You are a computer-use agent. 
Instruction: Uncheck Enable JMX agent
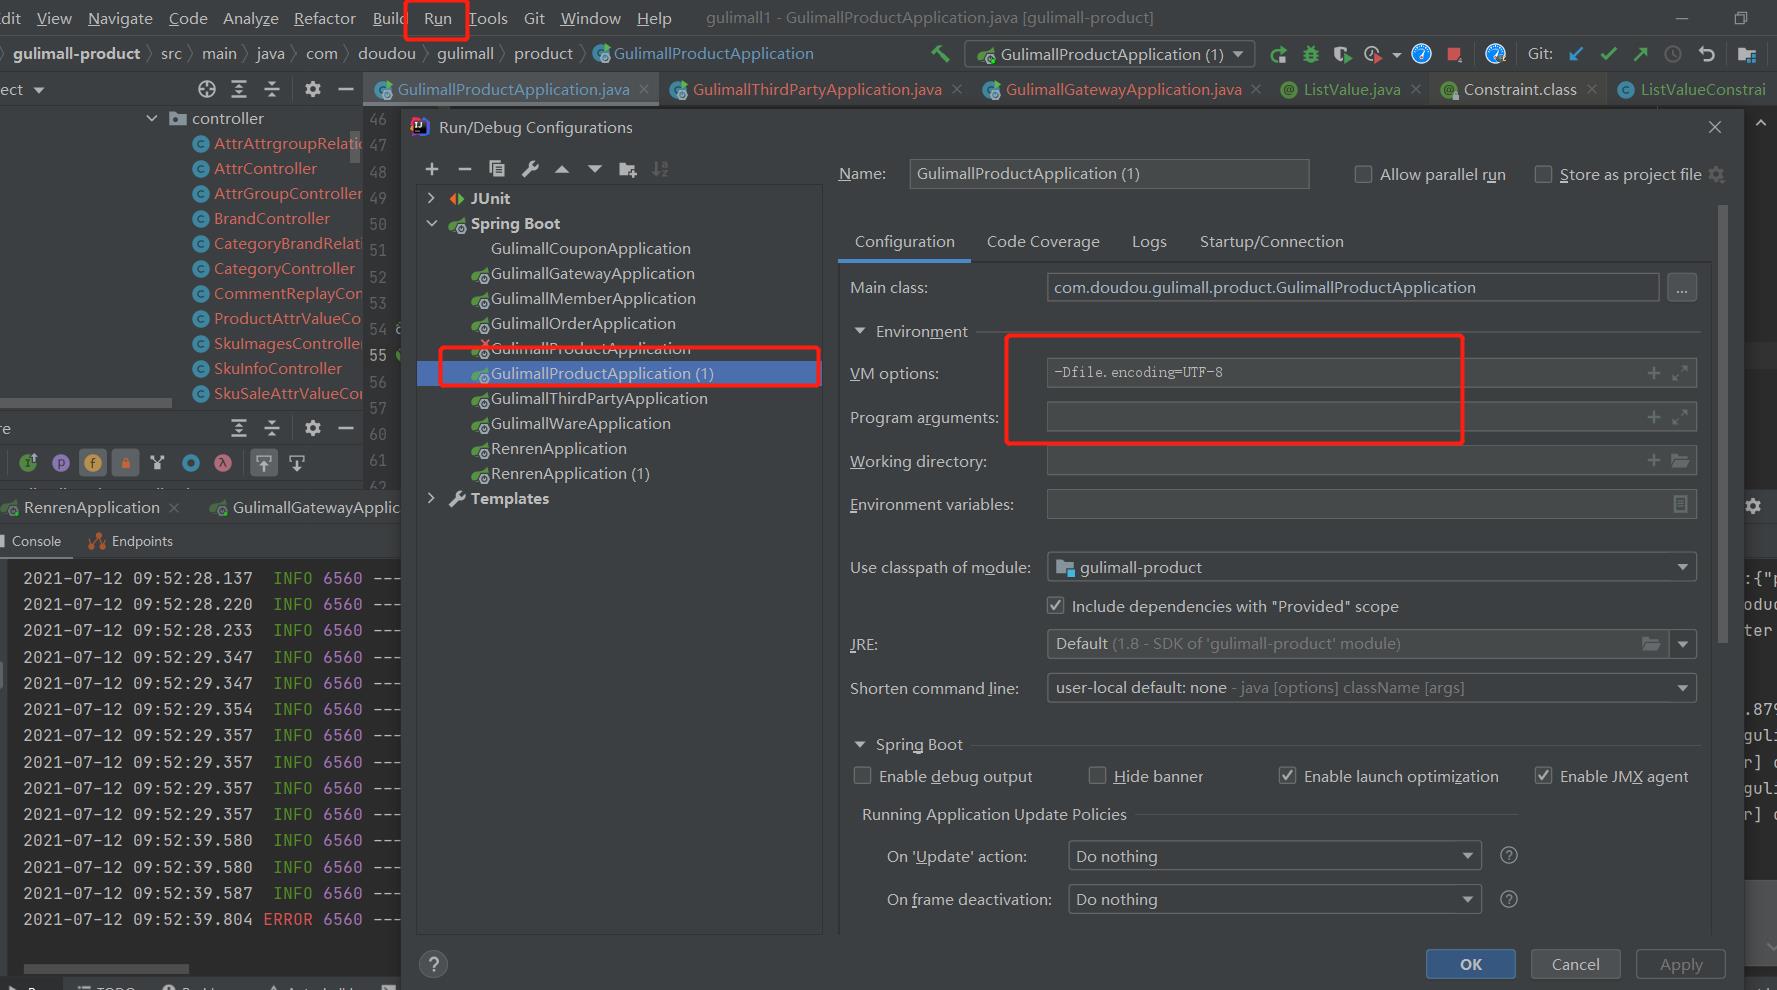point(1543,775)
